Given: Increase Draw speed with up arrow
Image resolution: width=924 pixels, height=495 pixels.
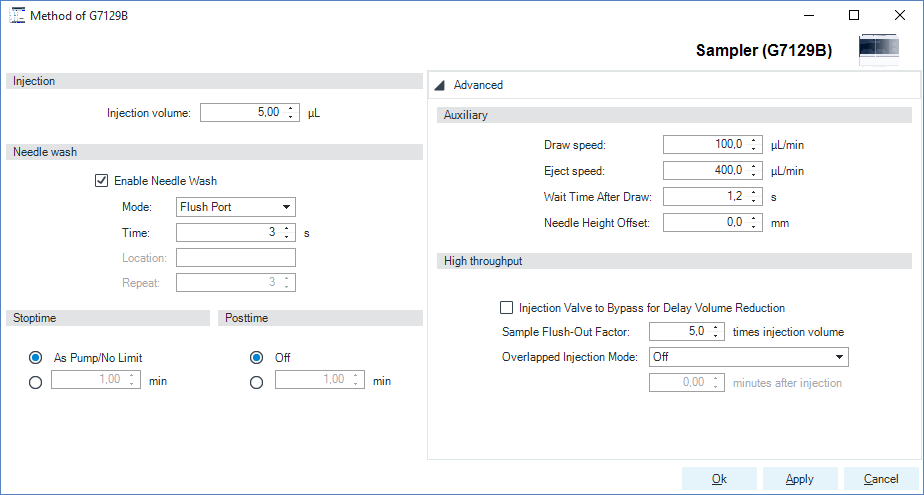Looking at the screenshot, I should 753,140.
